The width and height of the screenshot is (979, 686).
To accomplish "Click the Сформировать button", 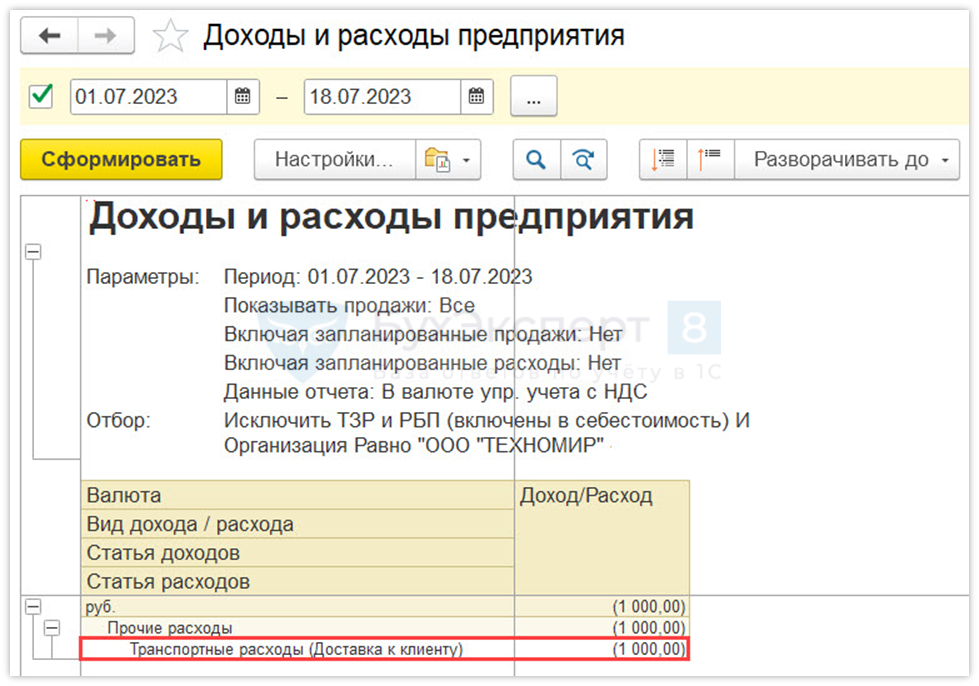I will point(121,160).
